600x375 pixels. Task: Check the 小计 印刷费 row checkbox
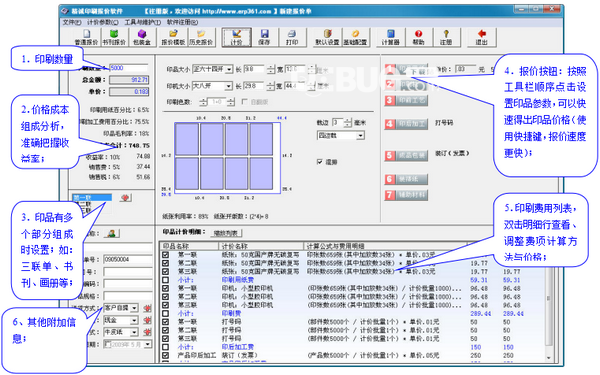(x=166, y=313)
